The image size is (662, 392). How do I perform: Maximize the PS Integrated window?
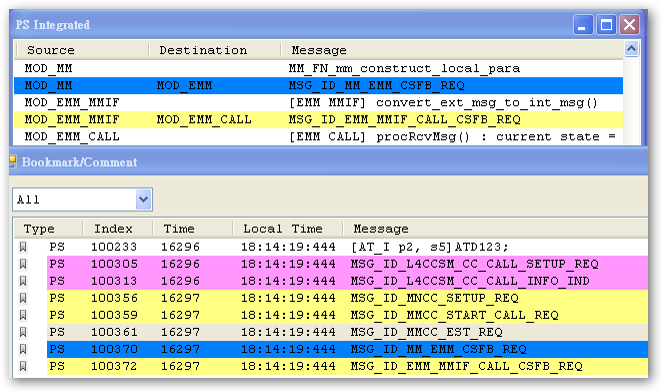[606, 24]
